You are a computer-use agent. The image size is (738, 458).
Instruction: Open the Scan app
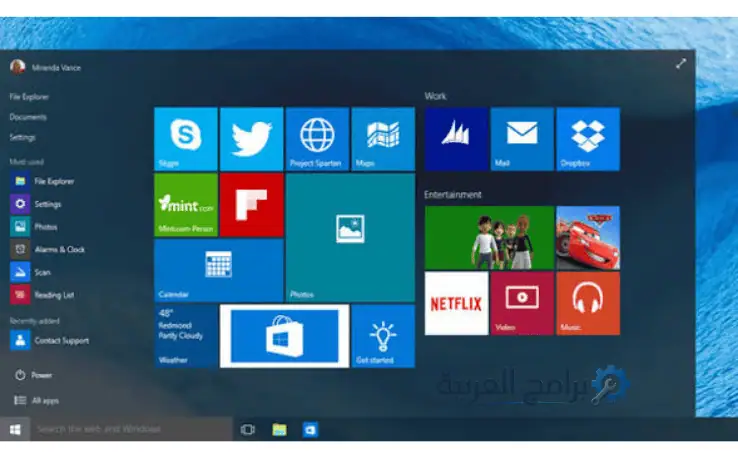click(x=31, y=272)
